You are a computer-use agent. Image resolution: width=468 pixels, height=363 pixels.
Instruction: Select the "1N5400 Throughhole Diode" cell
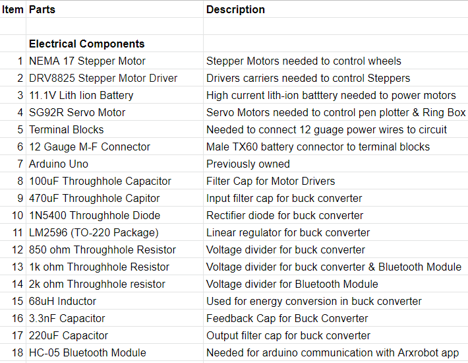115,215
